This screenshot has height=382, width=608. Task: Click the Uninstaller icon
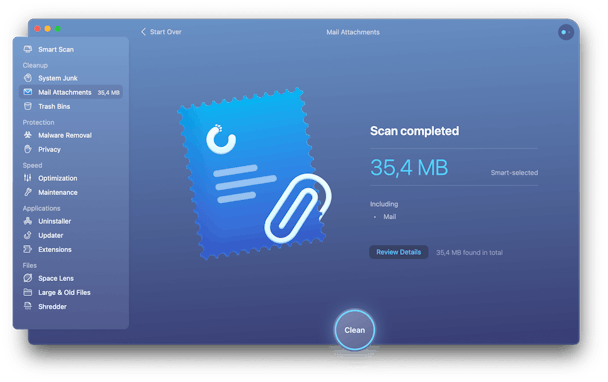pos(28,221)
